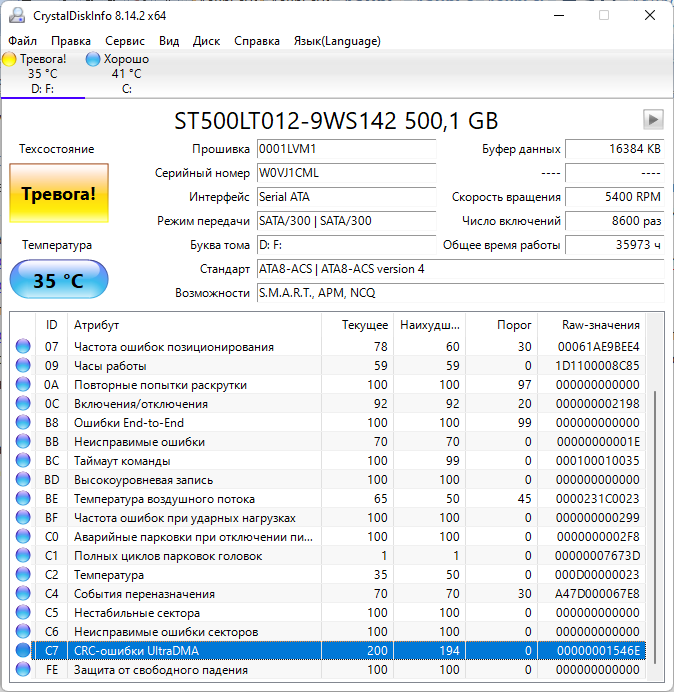
Task: Select the row События переназначения
Action: click(x=329, y=593)
